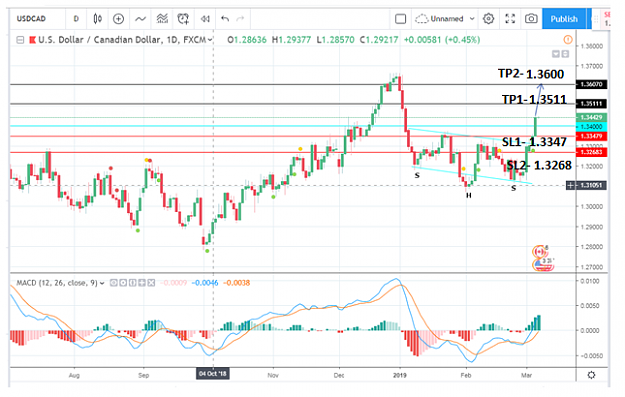Click the MACD histogram value -0.0009

173,283
